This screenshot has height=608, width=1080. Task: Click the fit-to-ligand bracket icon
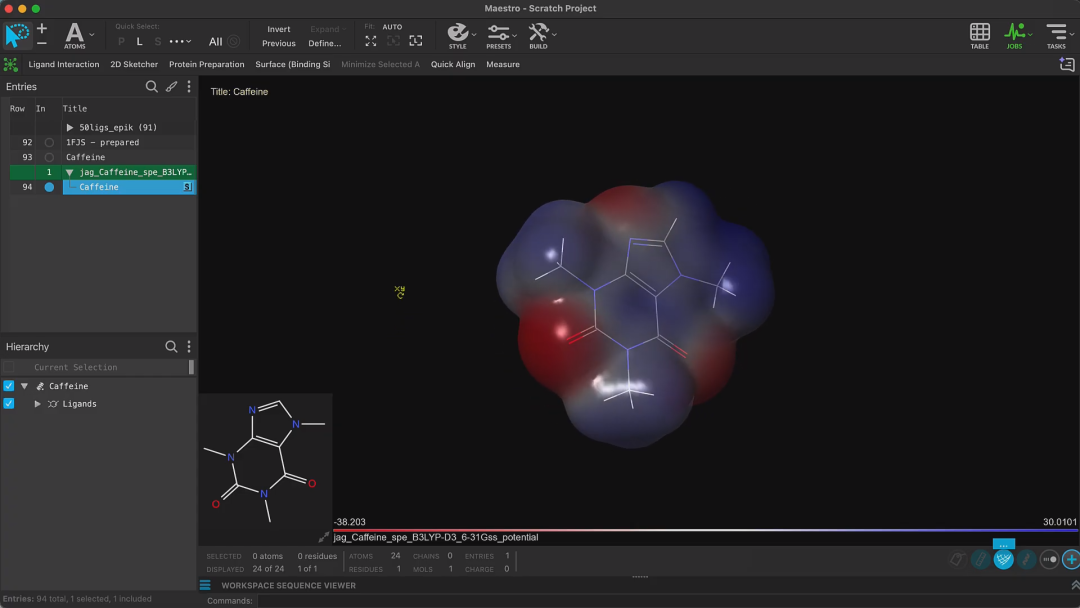pos(416,41)
